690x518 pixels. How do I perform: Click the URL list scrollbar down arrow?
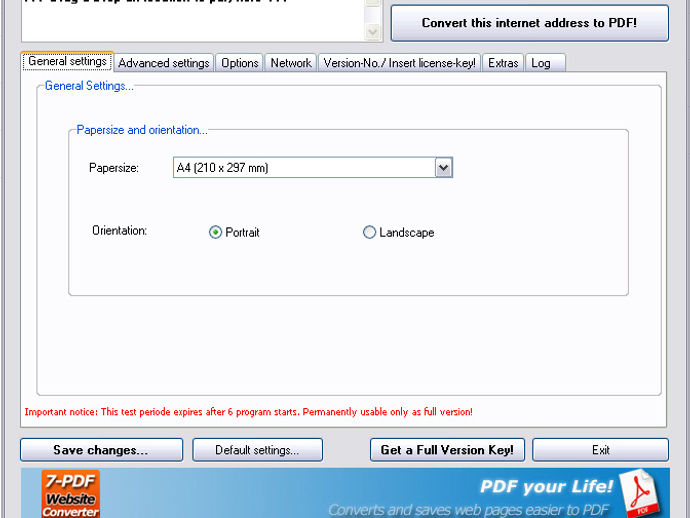(373, 32)
